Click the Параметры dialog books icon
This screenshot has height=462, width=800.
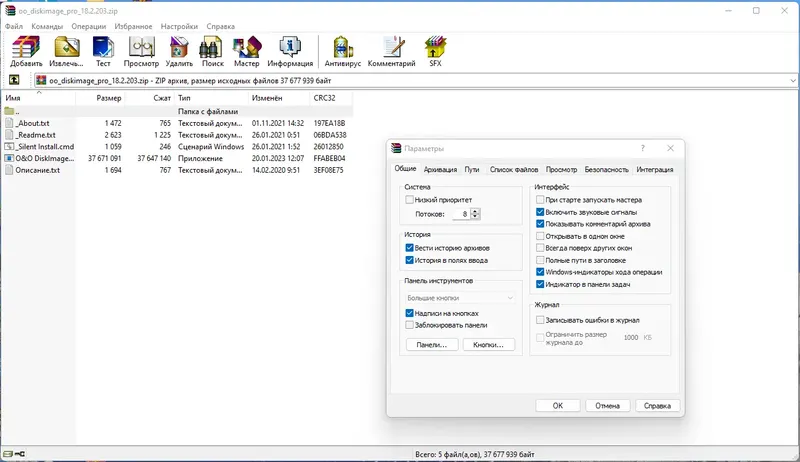click(396, 148)
